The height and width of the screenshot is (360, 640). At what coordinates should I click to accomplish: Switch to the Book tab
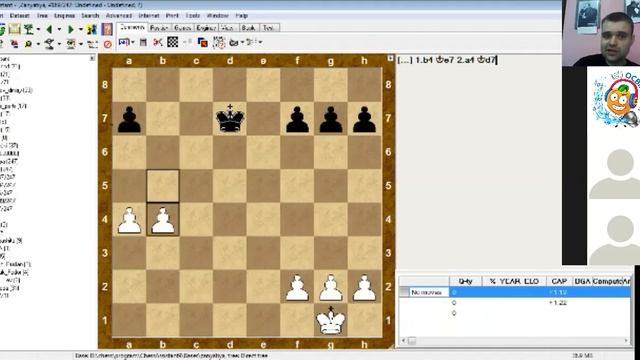[x=248, y=28]
